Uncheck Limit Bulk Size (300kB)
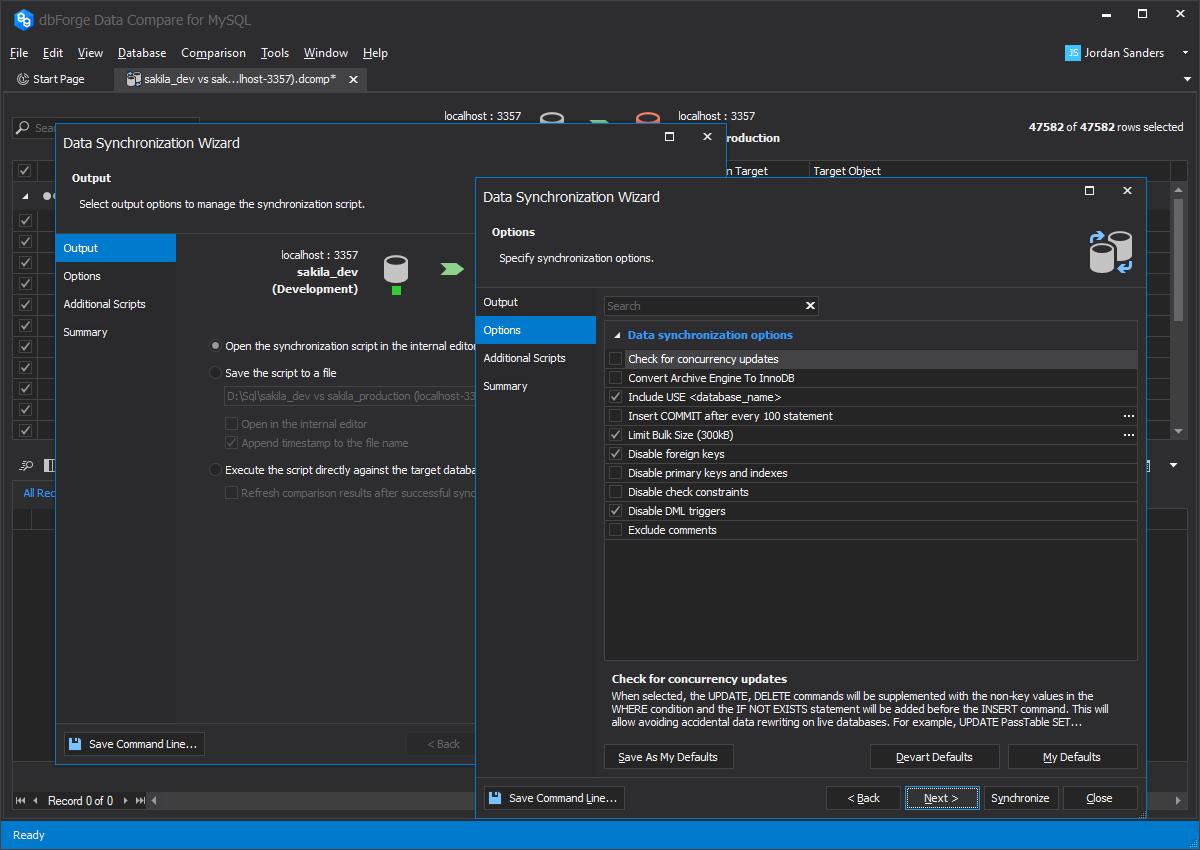Screen dimensions: 1200x850 tap(616, 435)
